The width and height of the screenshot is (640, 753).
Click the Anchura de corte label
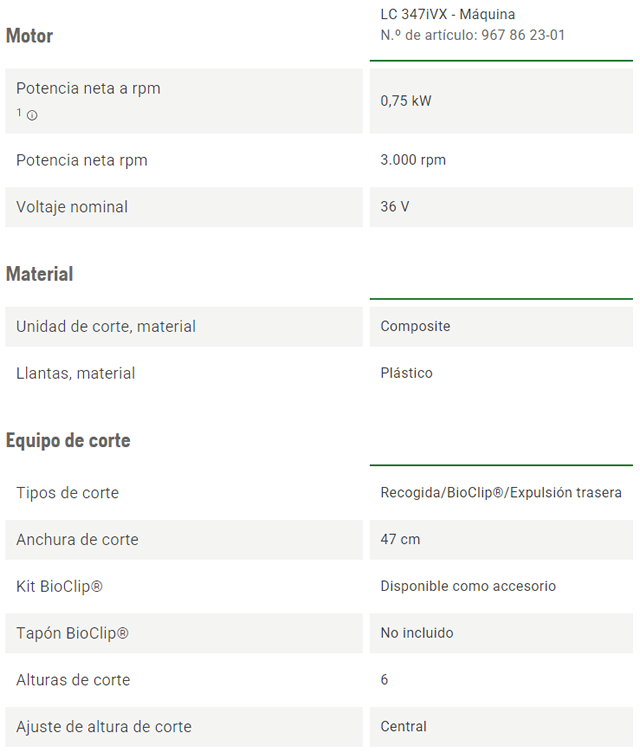pos(77,540)
